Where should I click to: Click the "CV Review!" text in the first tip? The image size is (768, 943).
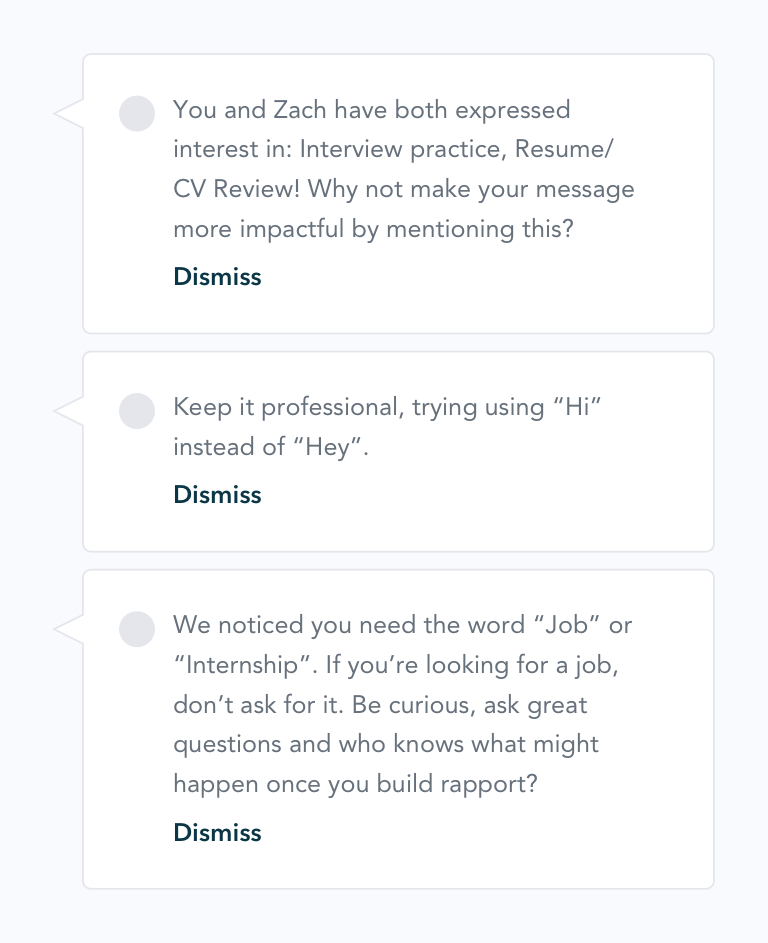pyautogui.click(x=236, y=189)
